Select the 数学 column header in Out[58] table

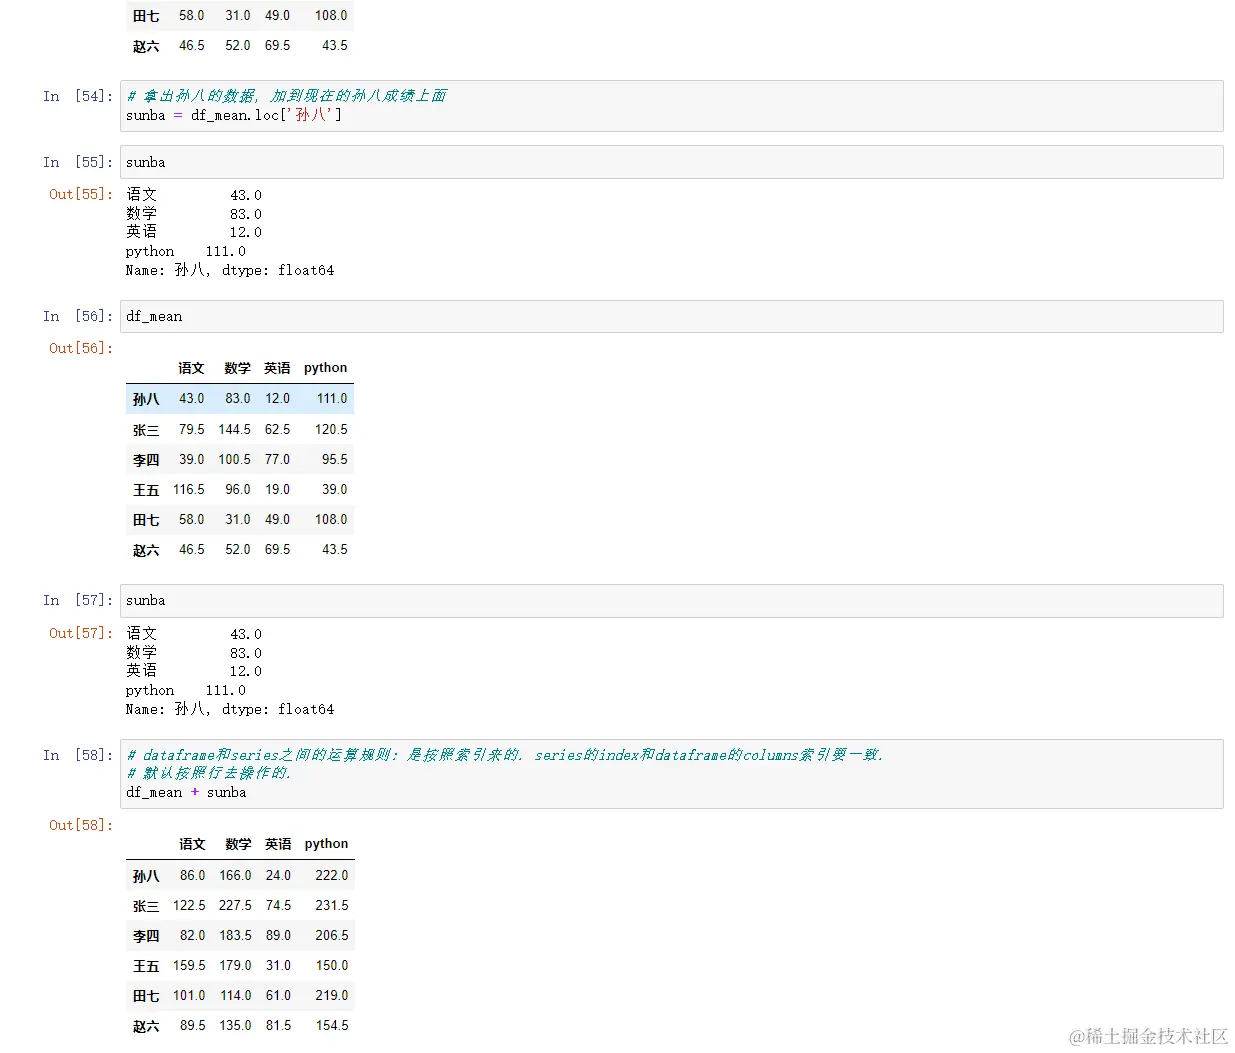(x=238, y=844)
